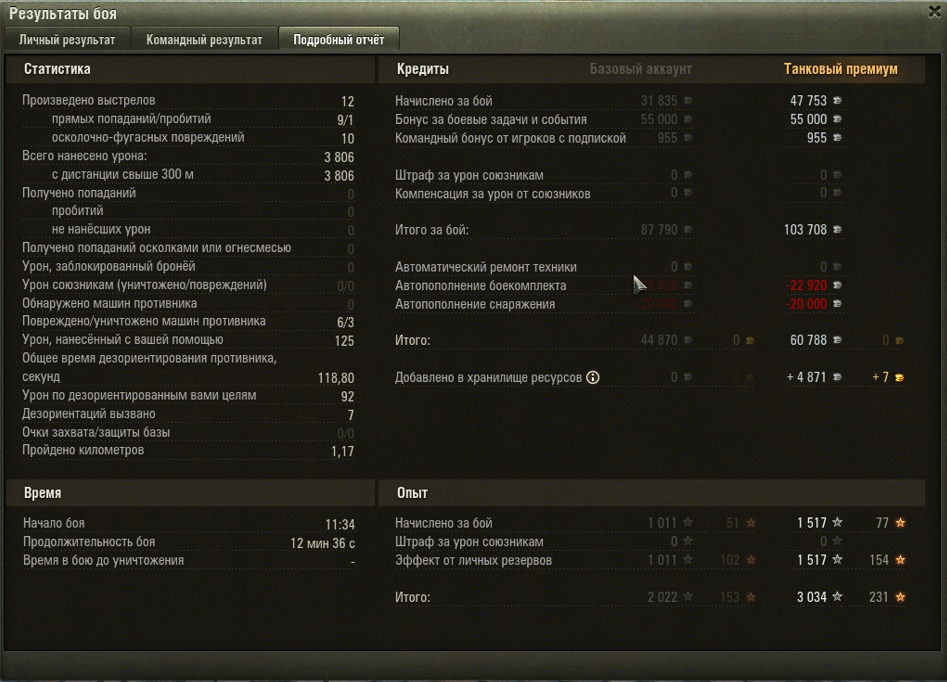
Task: Switch to the Личный результат tab
Action: click(66, 40)
